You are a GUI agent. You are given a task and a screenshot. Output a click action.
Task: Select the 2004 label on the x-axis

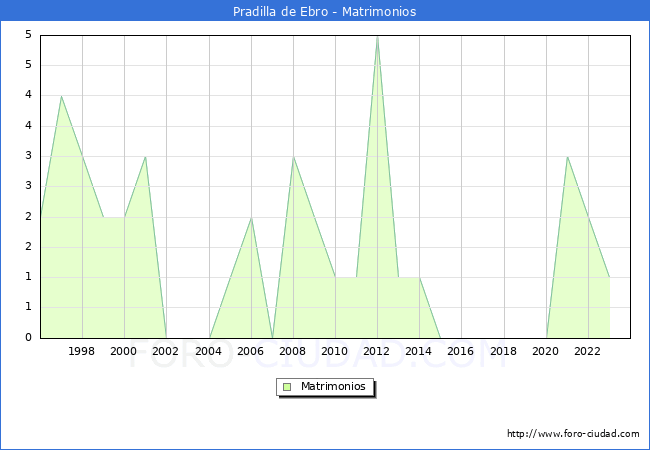coord(208,351)
